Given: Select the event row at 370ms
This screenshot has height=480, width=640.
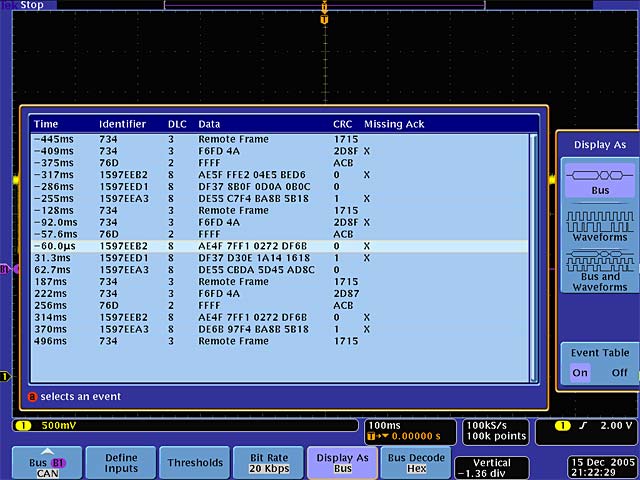Looking at the screenshot, I should pyautogui.click(x=280, y=329).
